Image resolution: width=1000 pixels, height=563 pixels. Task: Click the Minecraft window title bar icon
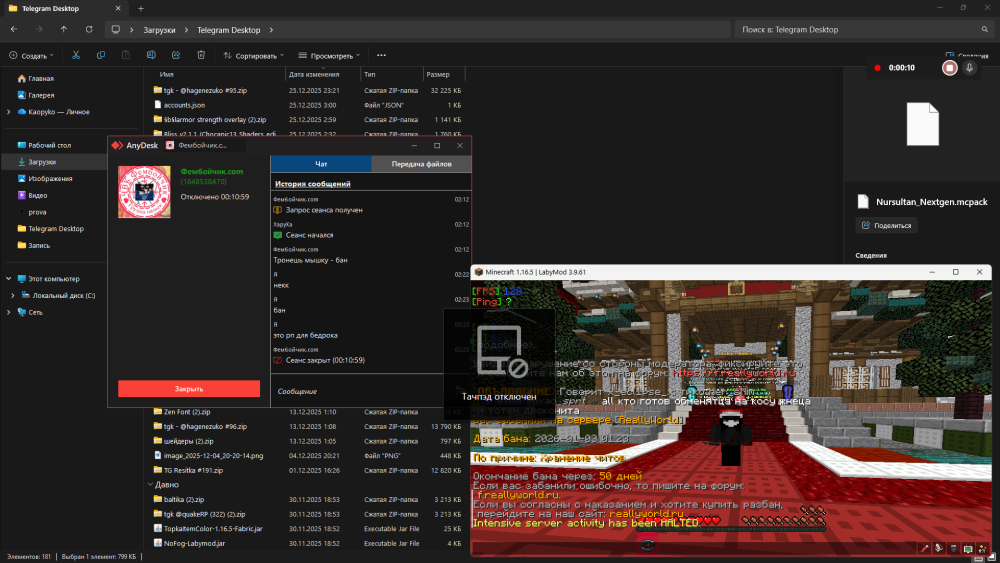pyautogui.click(x=478, y=272)
